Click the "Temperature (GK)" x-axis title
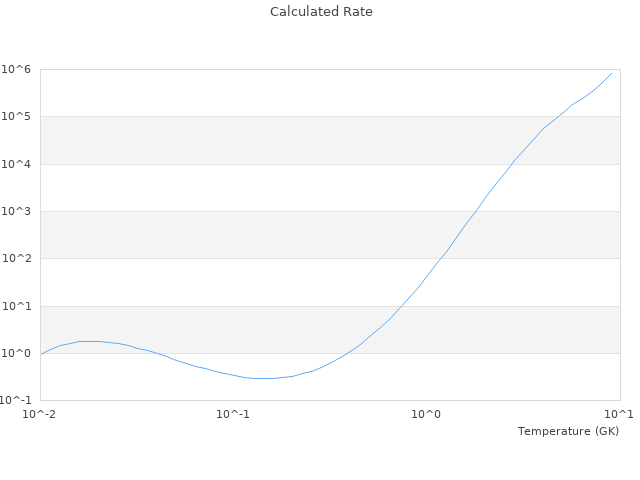 click(568, 431)
